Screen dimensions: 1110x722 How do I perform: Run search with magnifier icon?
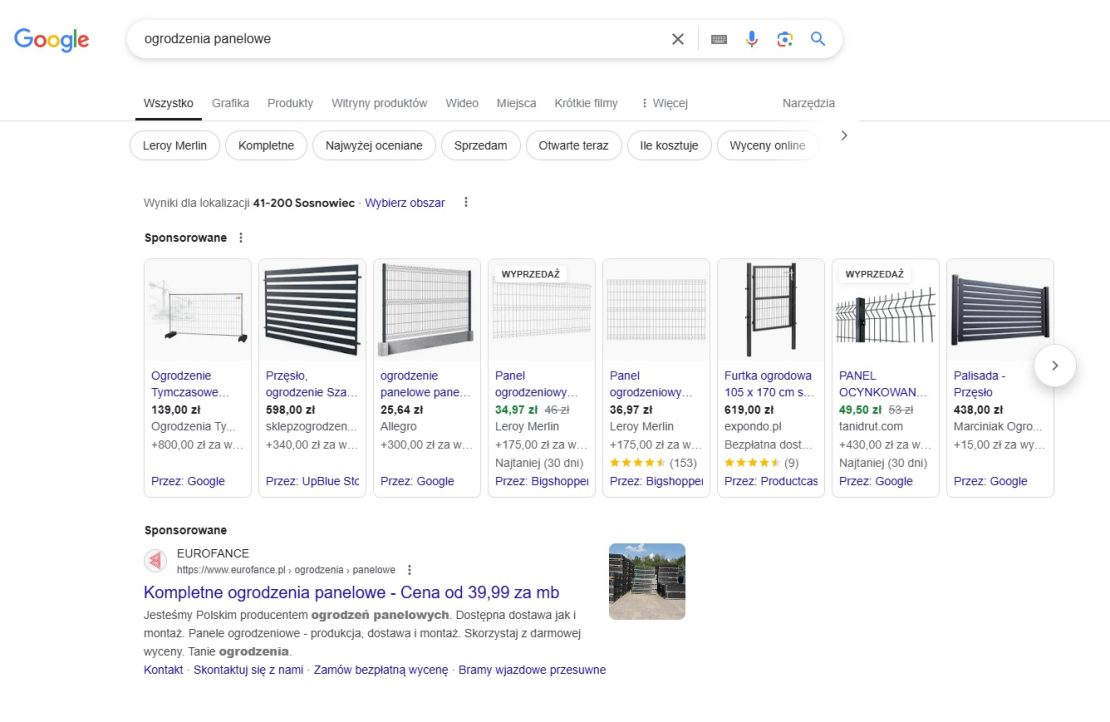tap(818, 39)
